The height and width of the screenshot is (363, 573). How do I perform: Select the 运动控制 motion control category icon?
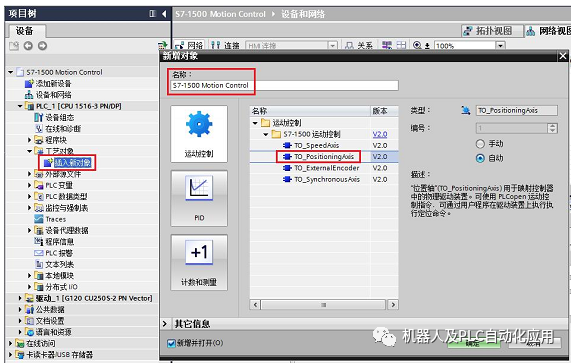[199, 134]
